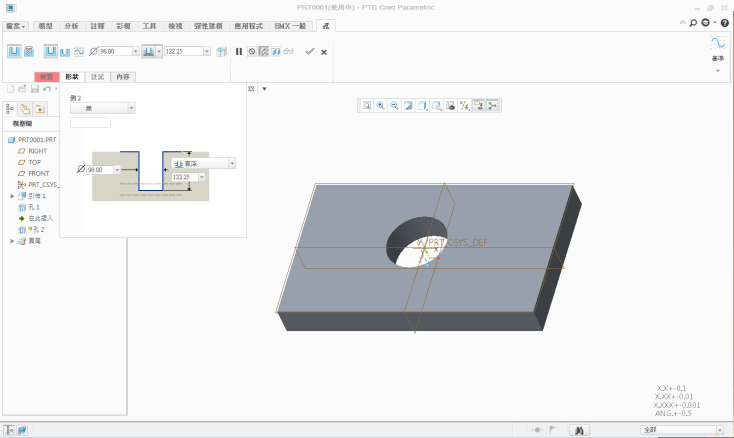
Task: Expand the 引伸 1 feature in the model tree
Action: pyautogui.click(x=12, y=196)
